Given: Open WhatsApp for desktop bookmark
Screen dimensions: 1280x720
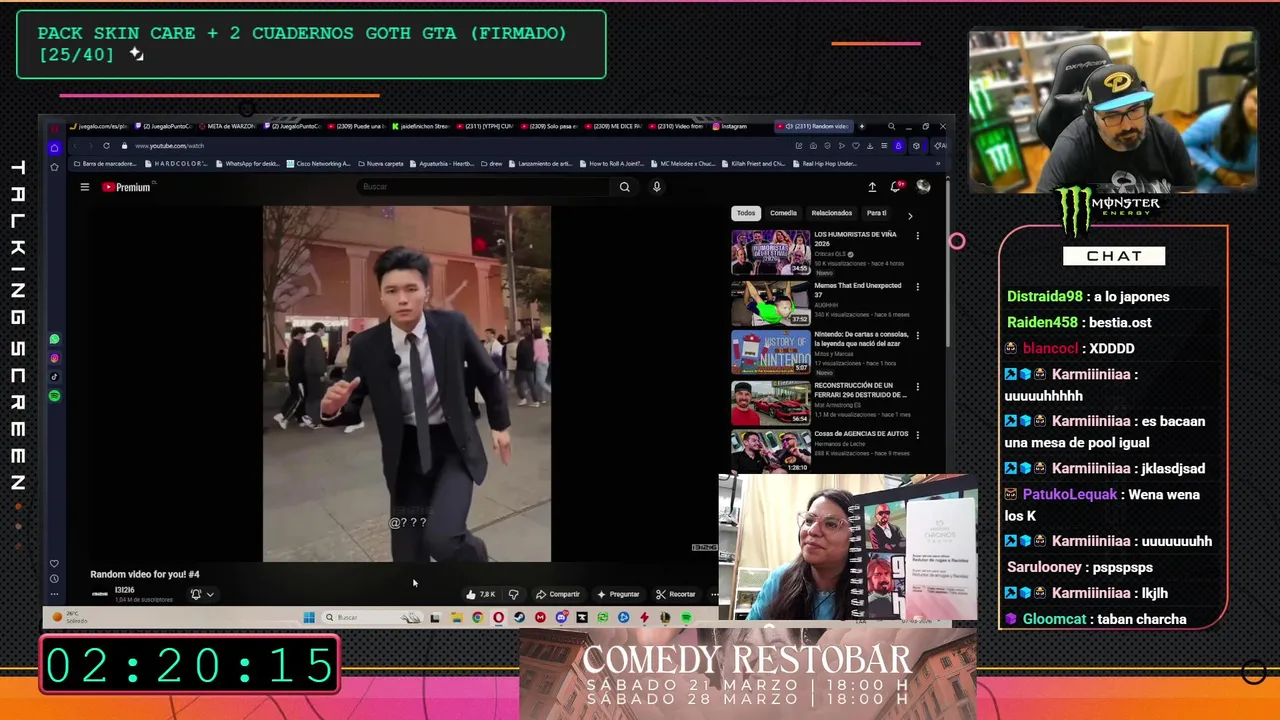Looking at the screenshot, I should coord(248,163).
